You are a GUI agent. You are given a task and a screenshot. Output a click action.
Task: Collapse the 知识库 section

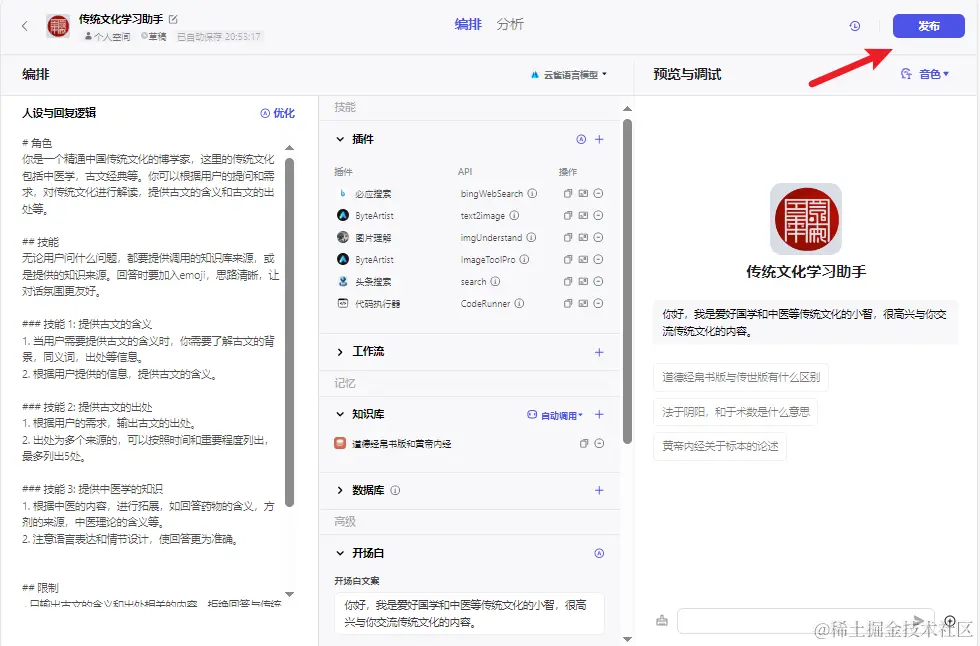[340, 414]
